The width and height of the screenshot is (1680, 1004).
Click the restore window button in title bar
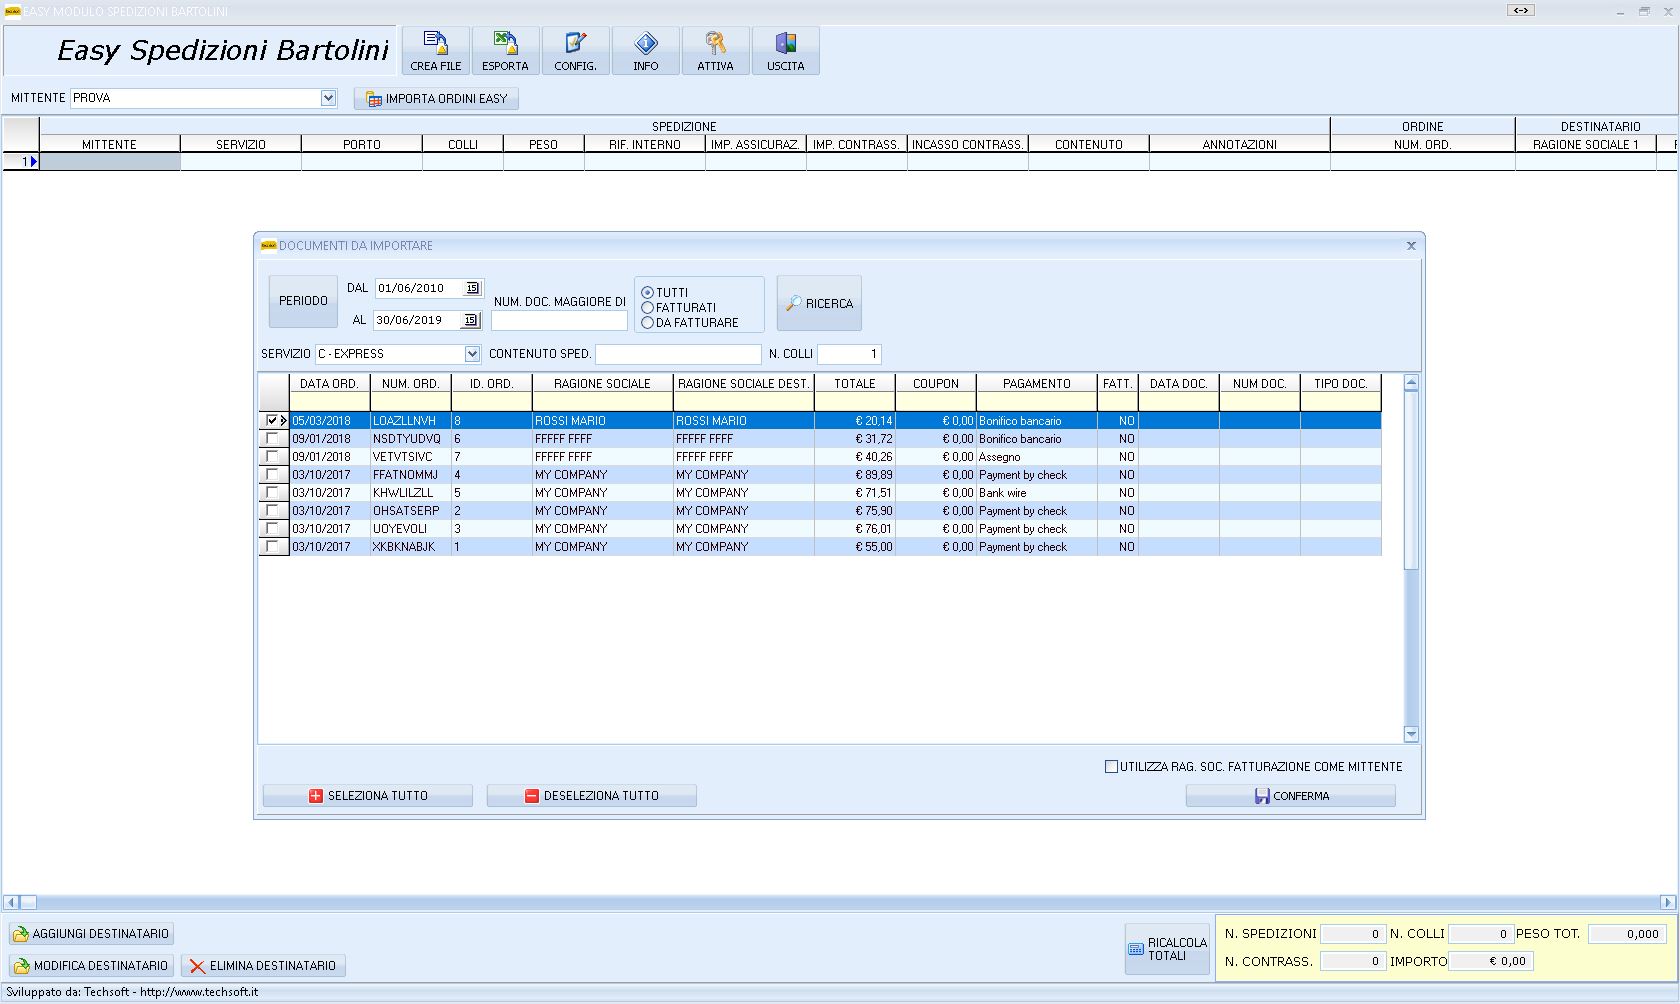[1644, 11]
